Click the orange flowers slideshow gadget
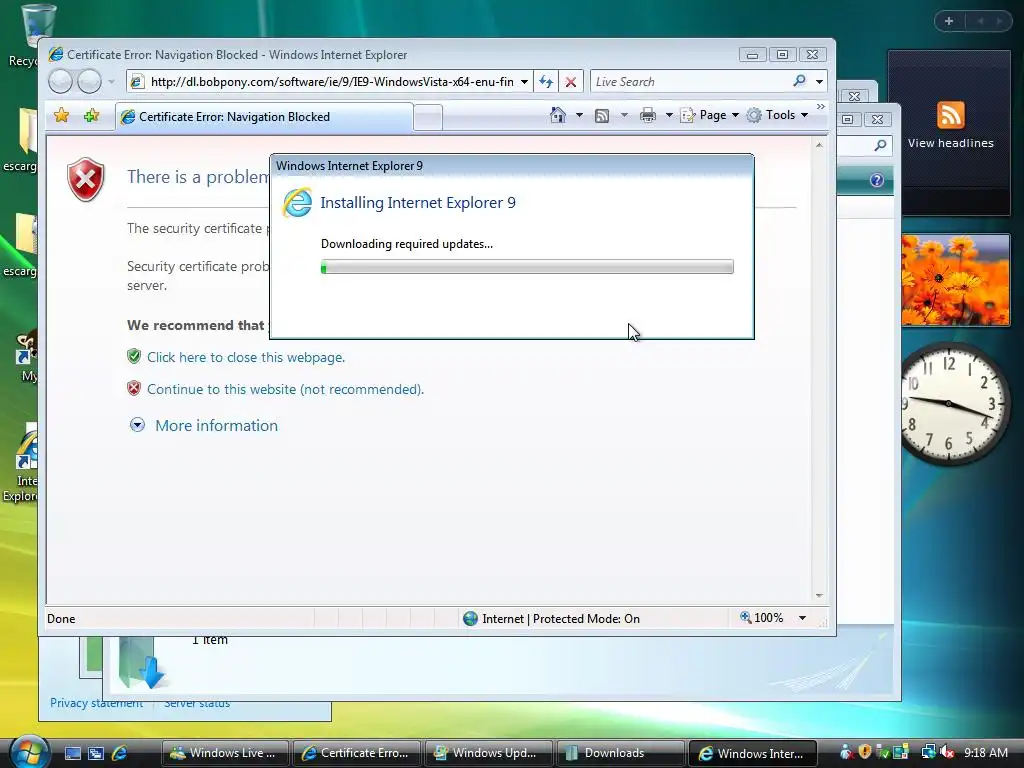 [x=955, y=280]
